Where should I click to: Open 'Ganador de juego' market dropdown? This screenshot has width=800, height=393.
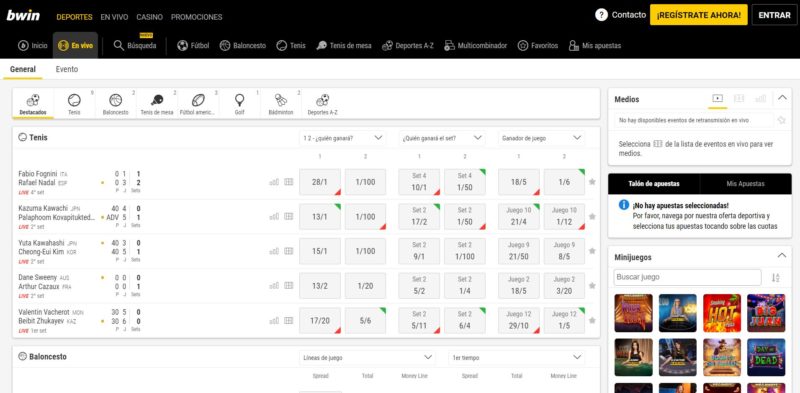[541, 138]
